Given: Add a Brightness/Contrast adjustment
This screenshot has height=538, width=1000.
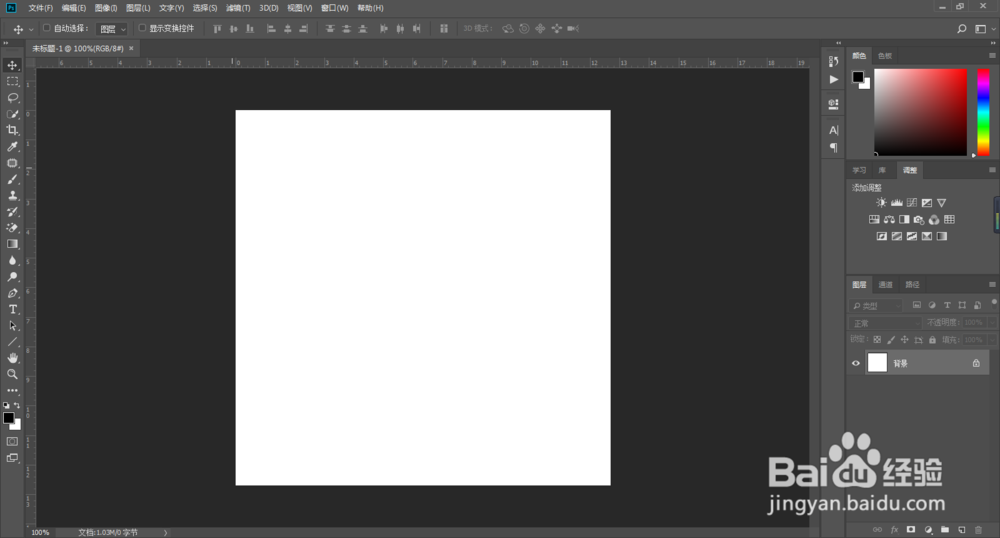Looking at the screenshot, I should tap(881, 203).
